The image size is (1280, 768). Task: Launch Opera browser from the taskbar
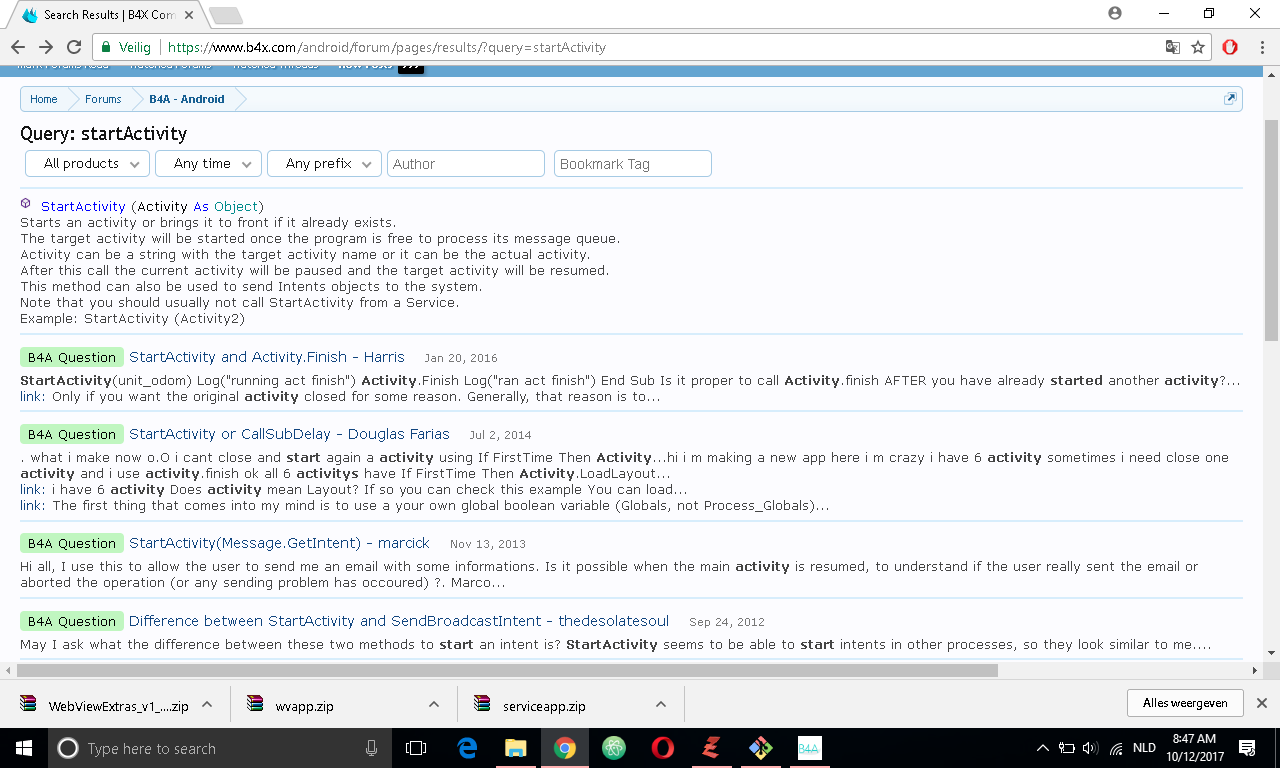(x=662, y=748)
